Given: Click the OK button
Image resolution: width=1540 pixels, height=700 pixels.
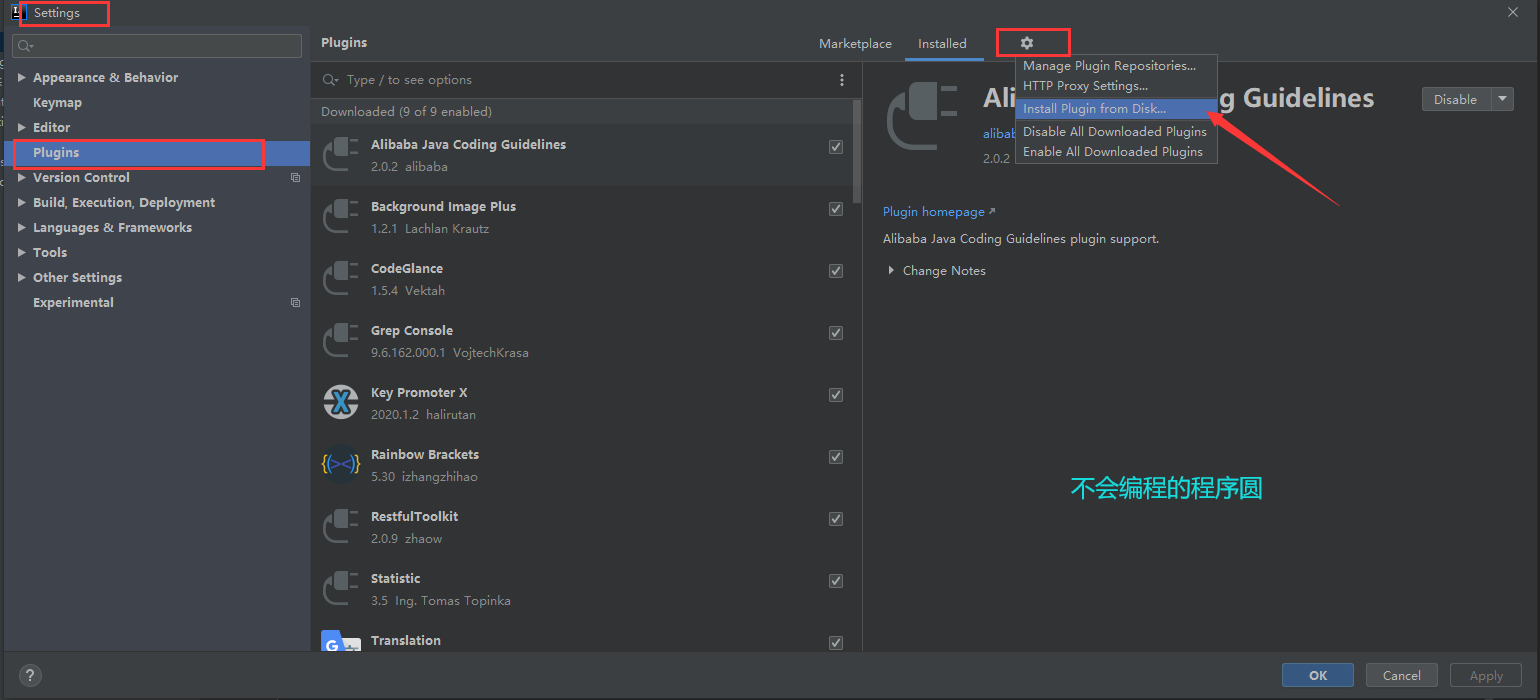Looking at the screenshot, I should (x=1318, y=675).
